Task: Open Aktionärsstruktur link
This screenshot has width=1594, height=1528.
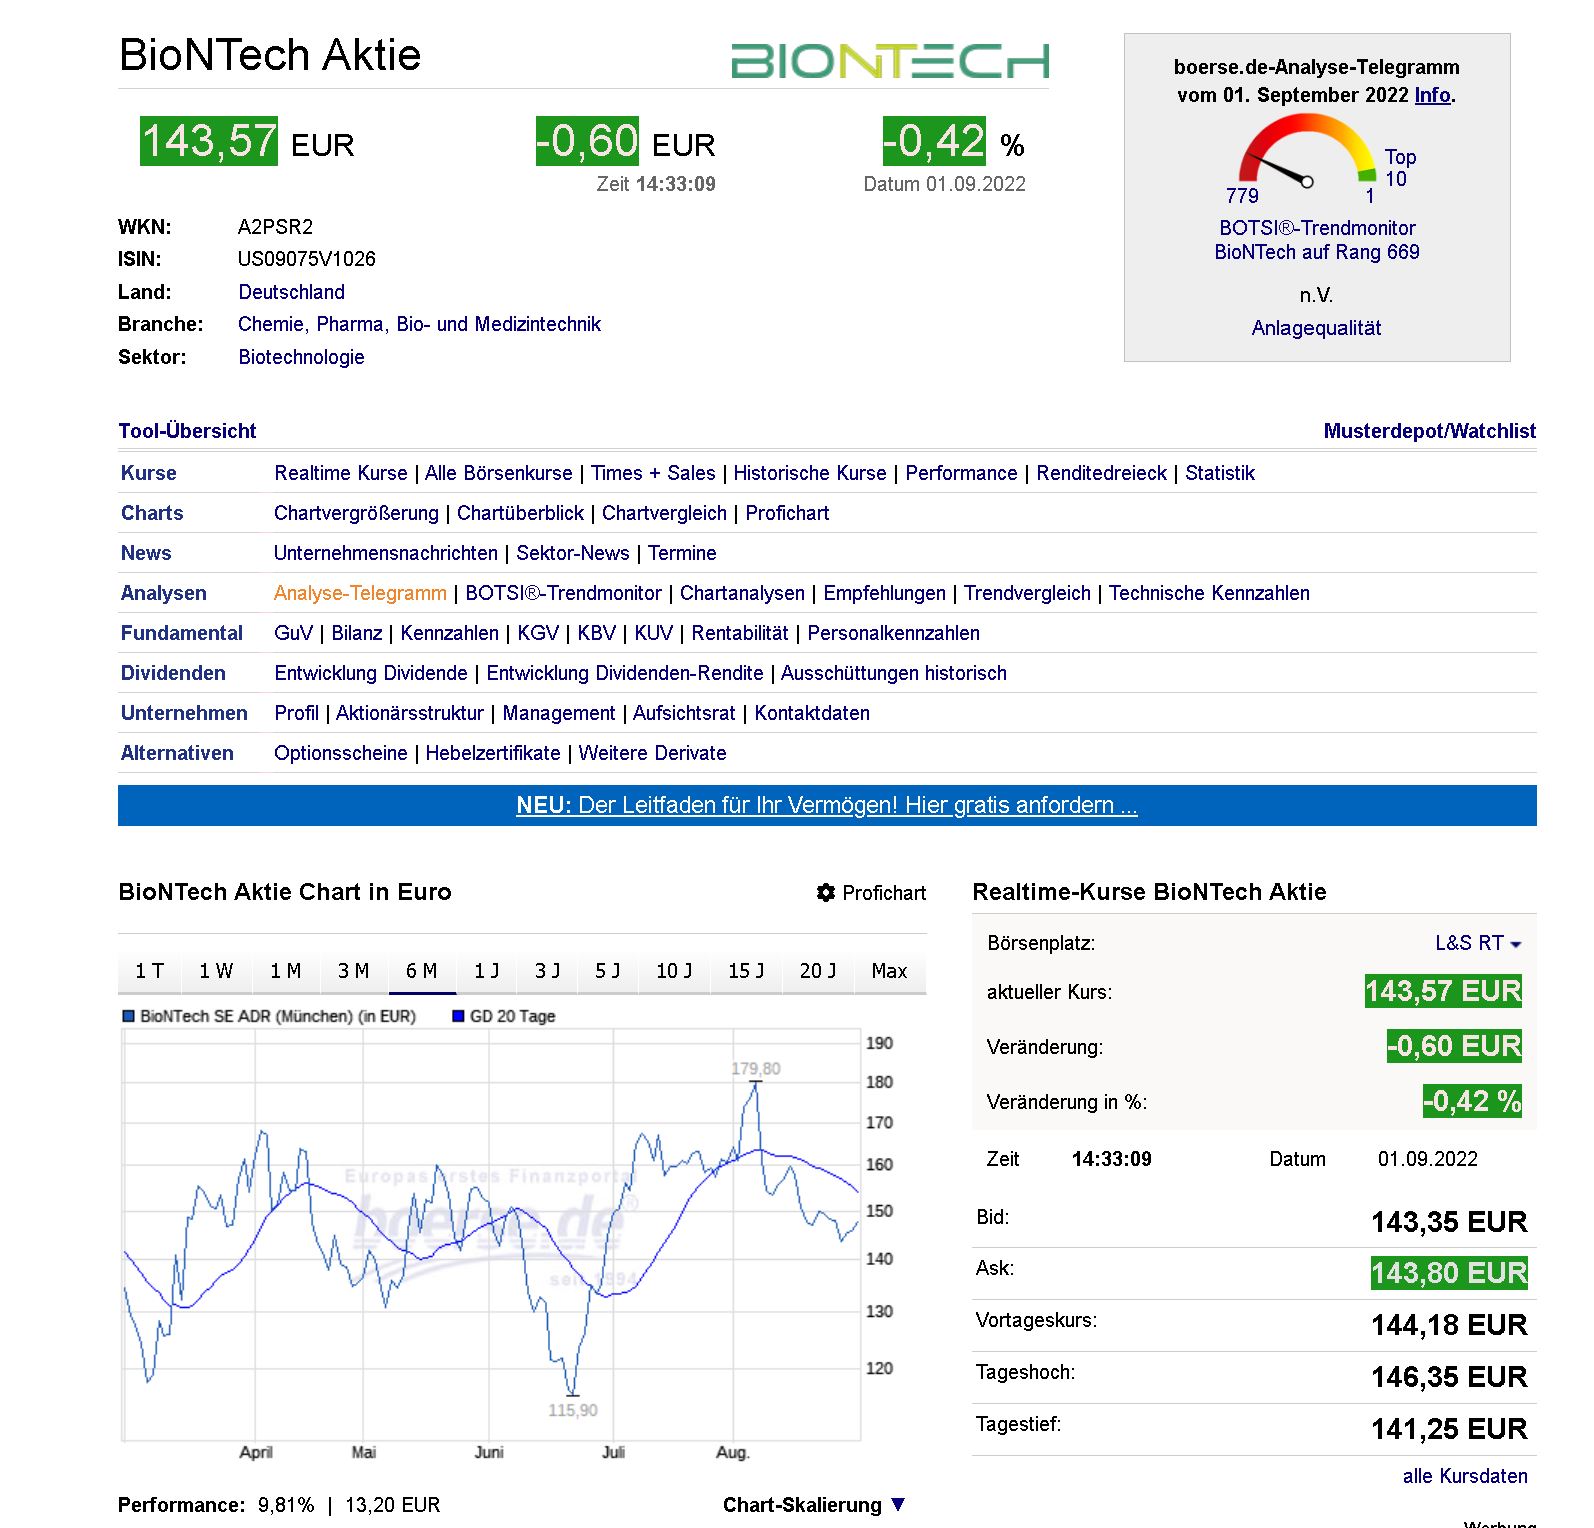Action: 410,713
